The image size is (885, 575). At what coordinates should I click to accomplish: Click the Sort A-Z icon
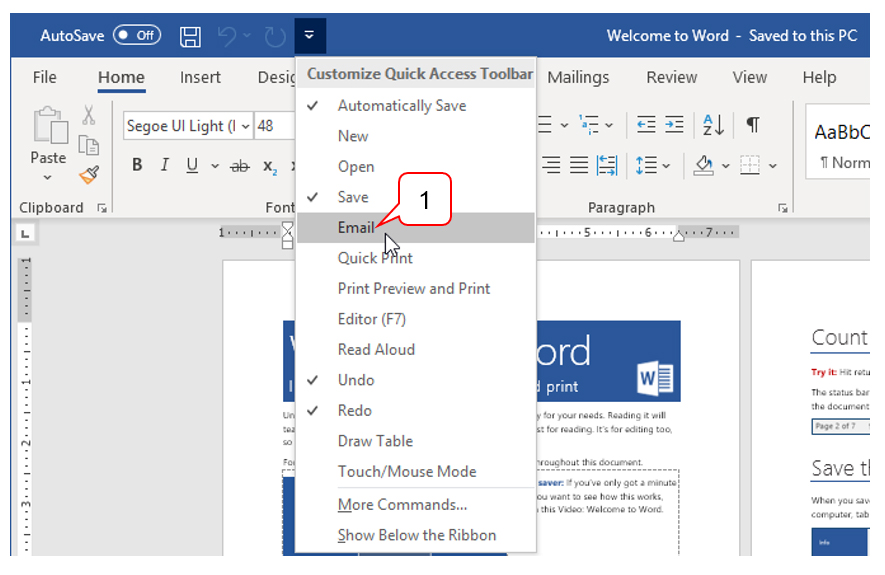(x=713, y=125)
